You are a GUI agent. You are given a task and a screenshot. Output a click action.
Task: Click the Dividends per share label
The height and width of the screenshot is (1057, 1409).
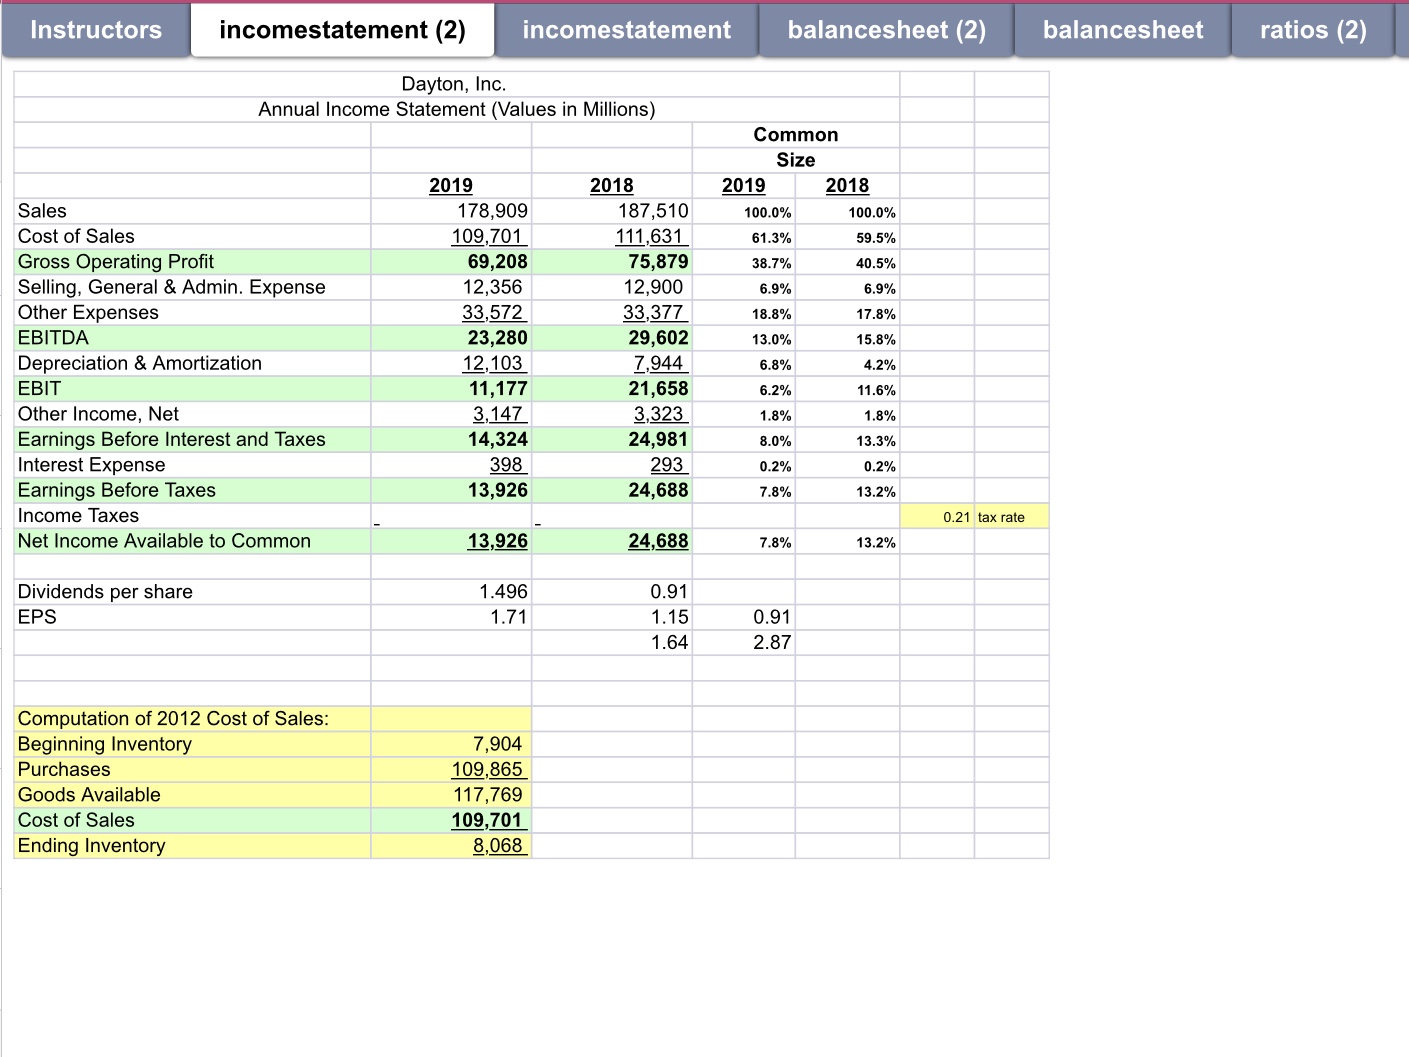104,591
